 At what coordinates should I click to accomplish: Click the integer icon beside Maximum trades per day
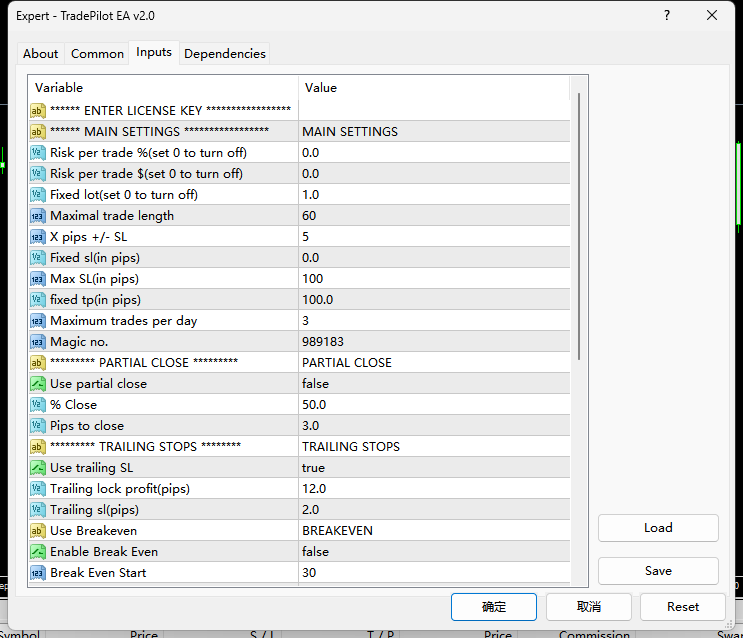[38, 320]
